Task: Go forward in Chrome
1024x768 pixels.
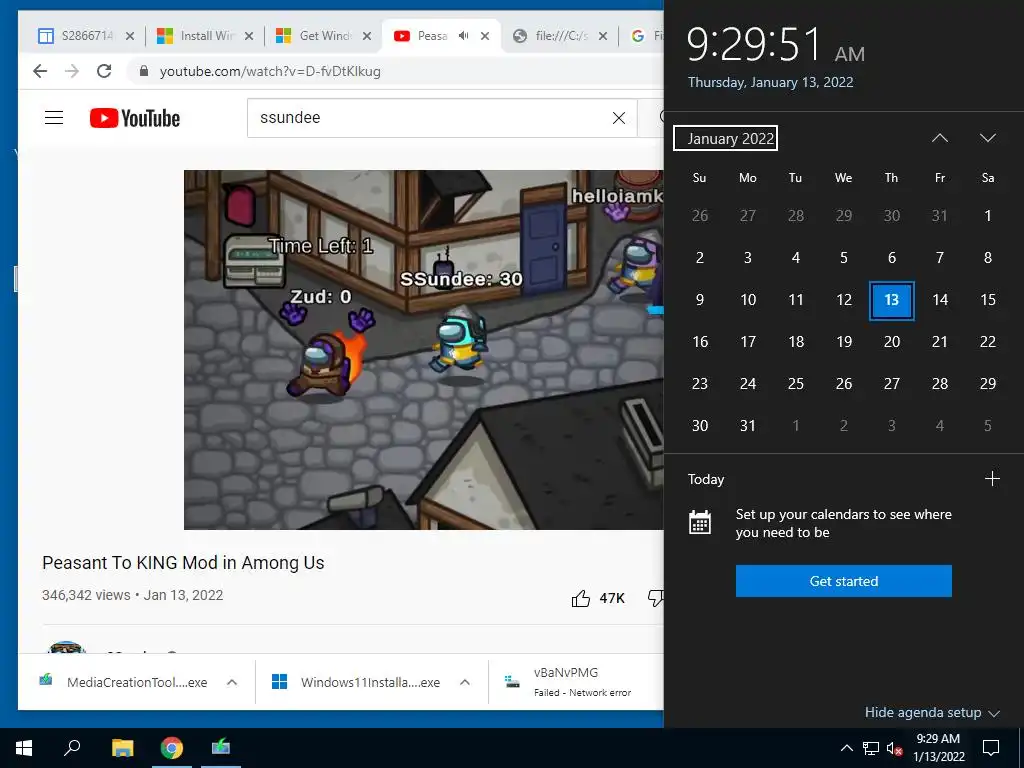Action: tap(72, 71)
